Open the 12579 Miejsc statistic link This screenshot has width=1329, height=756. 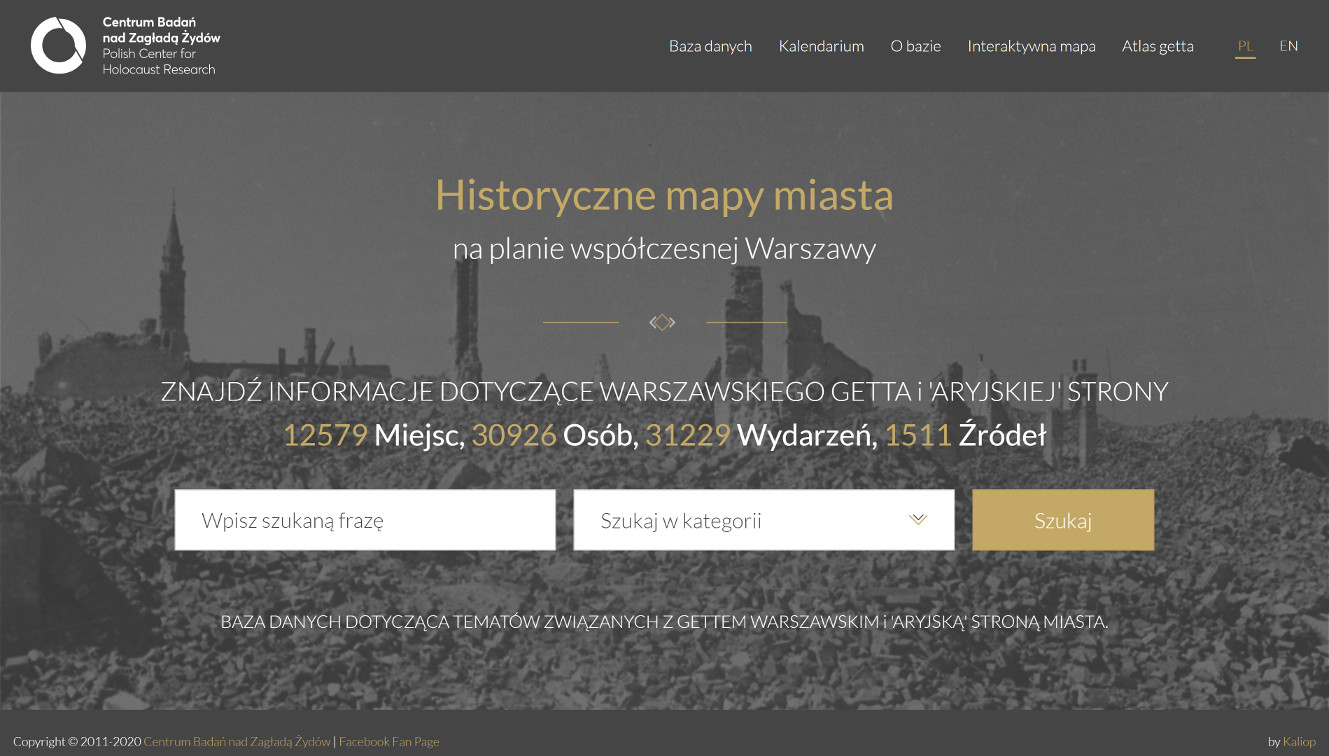click(x=326, y=434)
